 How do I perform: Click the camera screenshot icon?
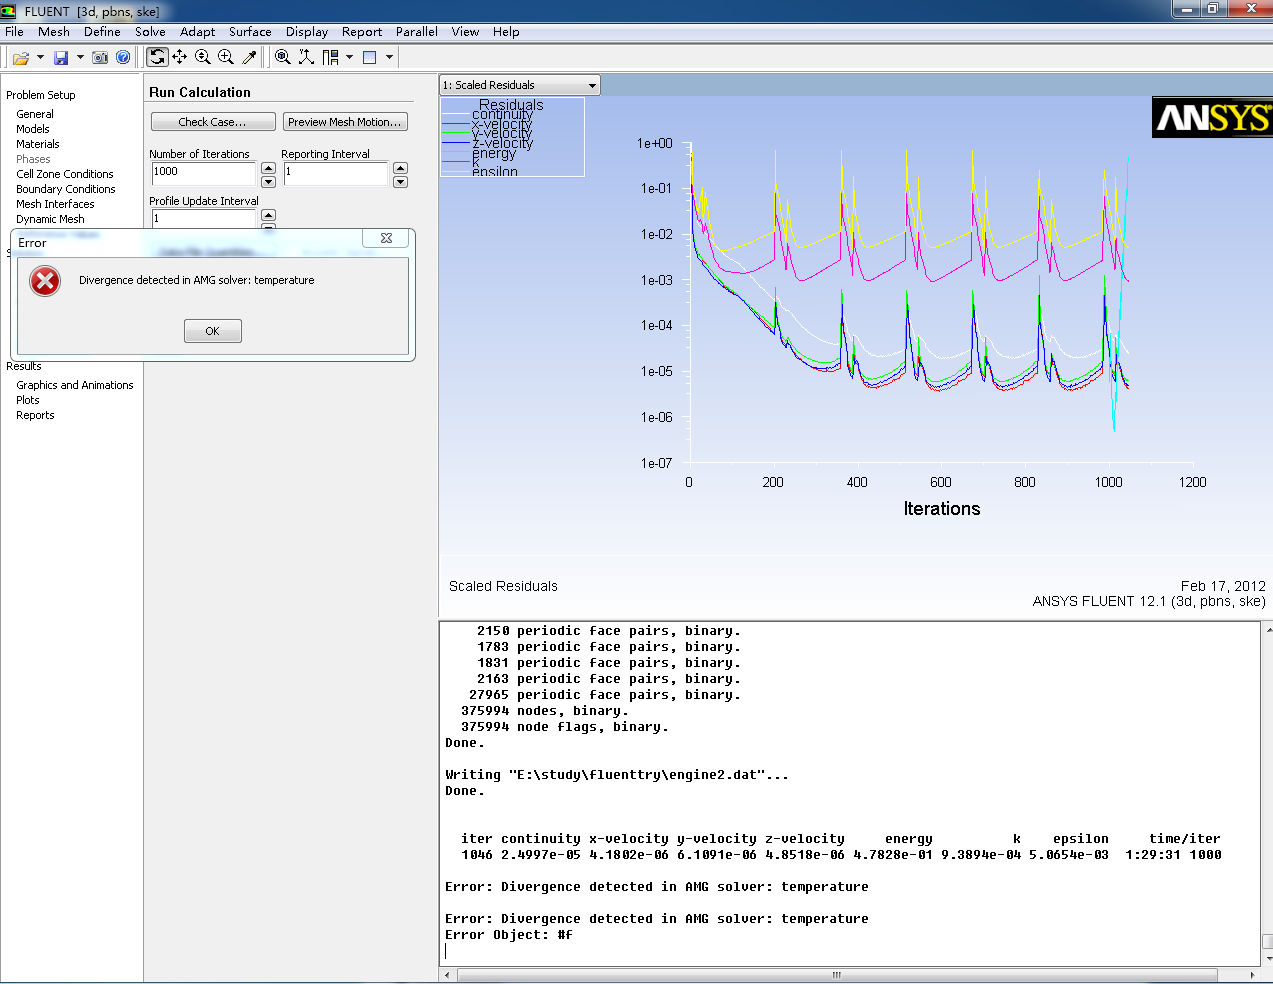(x=100, y=58)
